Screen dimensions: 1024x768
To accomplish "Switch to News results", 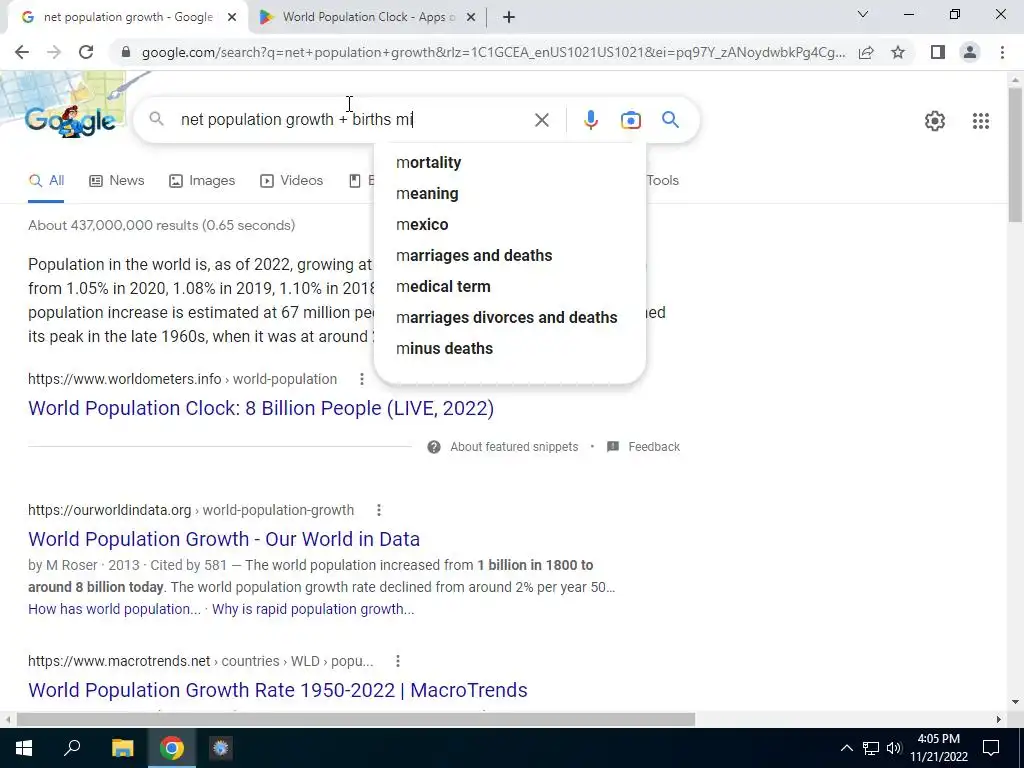I will [x=116, y=181].
